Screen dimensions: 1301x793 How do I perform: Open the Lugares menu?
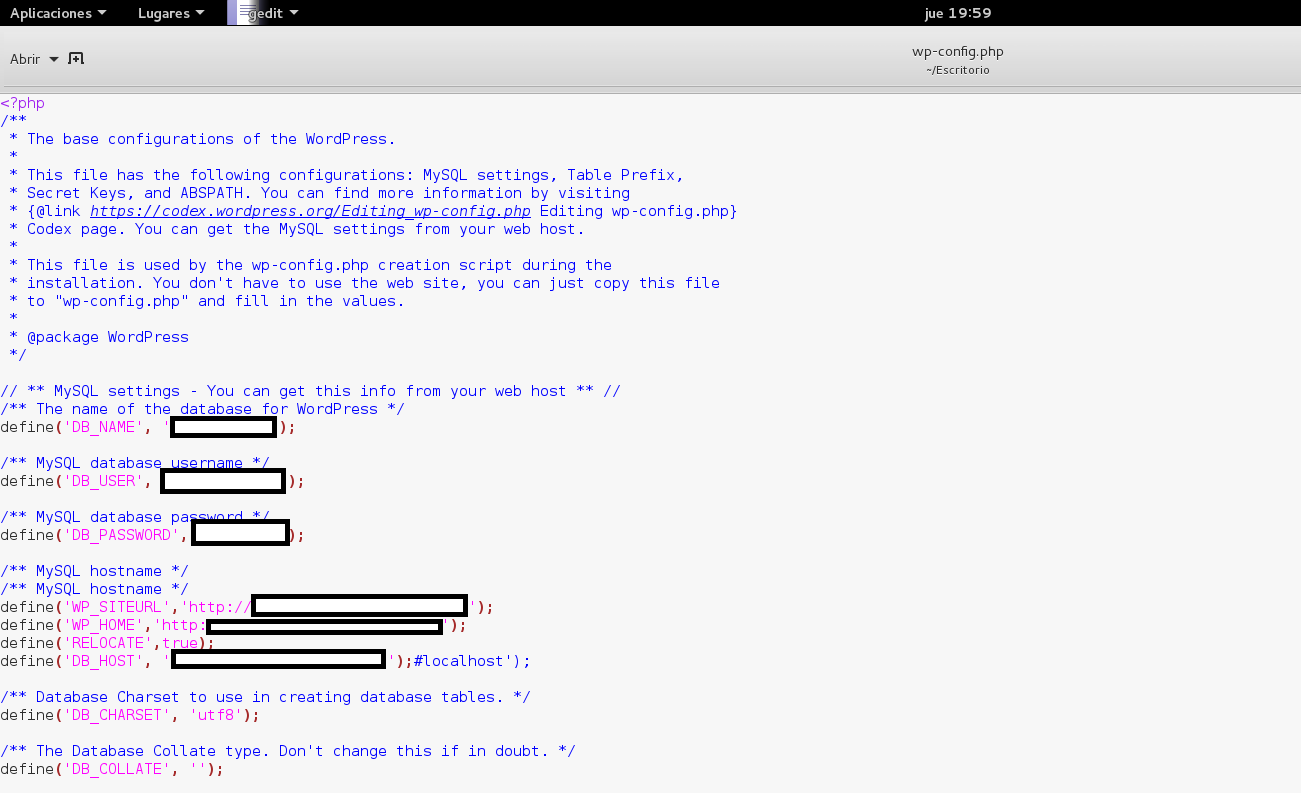click(x=171, y=13)
